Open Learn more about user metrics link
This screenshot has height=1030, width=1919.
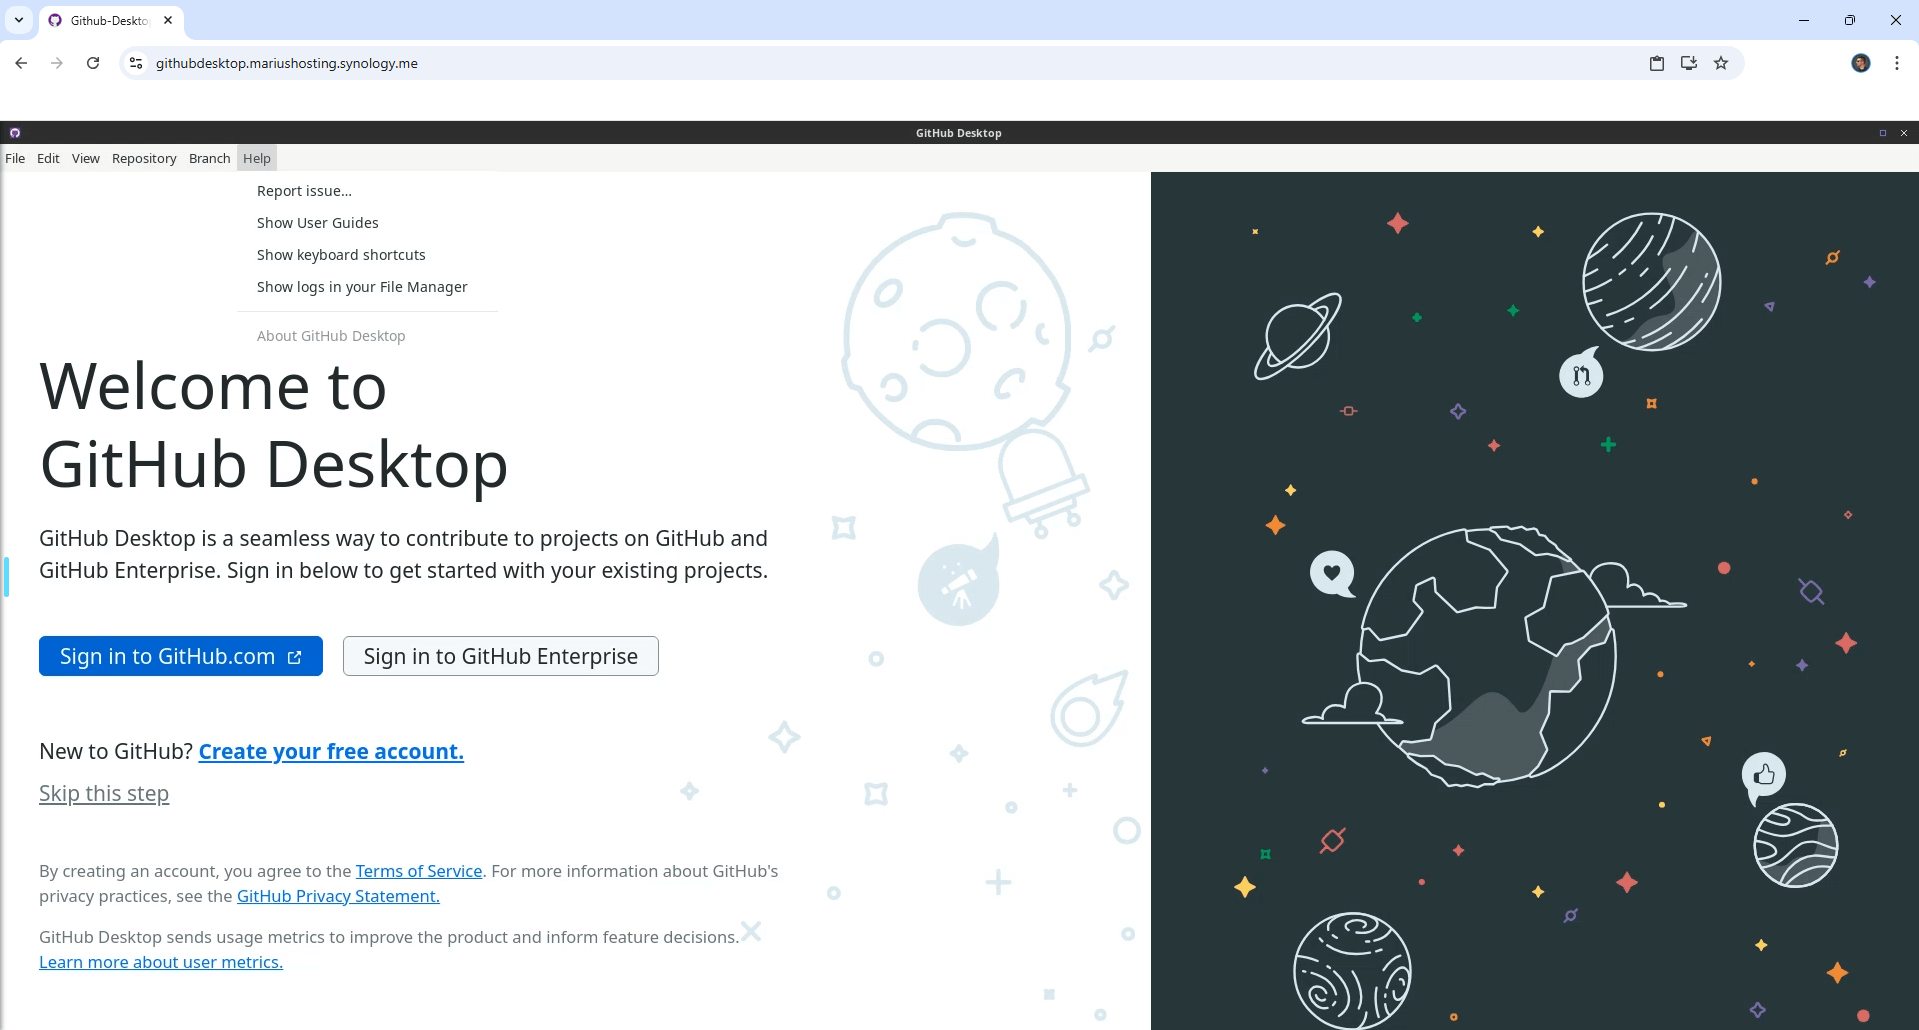[161, 962]
